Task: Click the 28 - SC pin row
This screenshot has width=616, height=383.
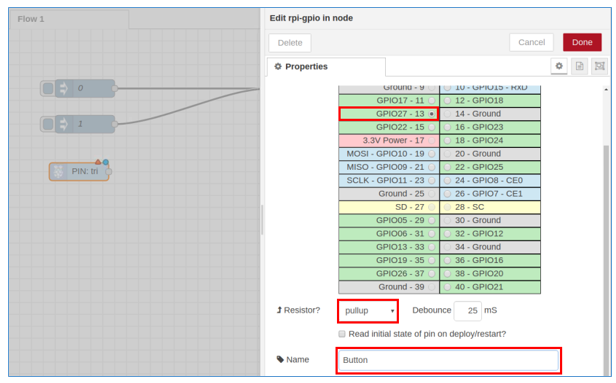Action: pyautogui.click(x=490, y=207)
